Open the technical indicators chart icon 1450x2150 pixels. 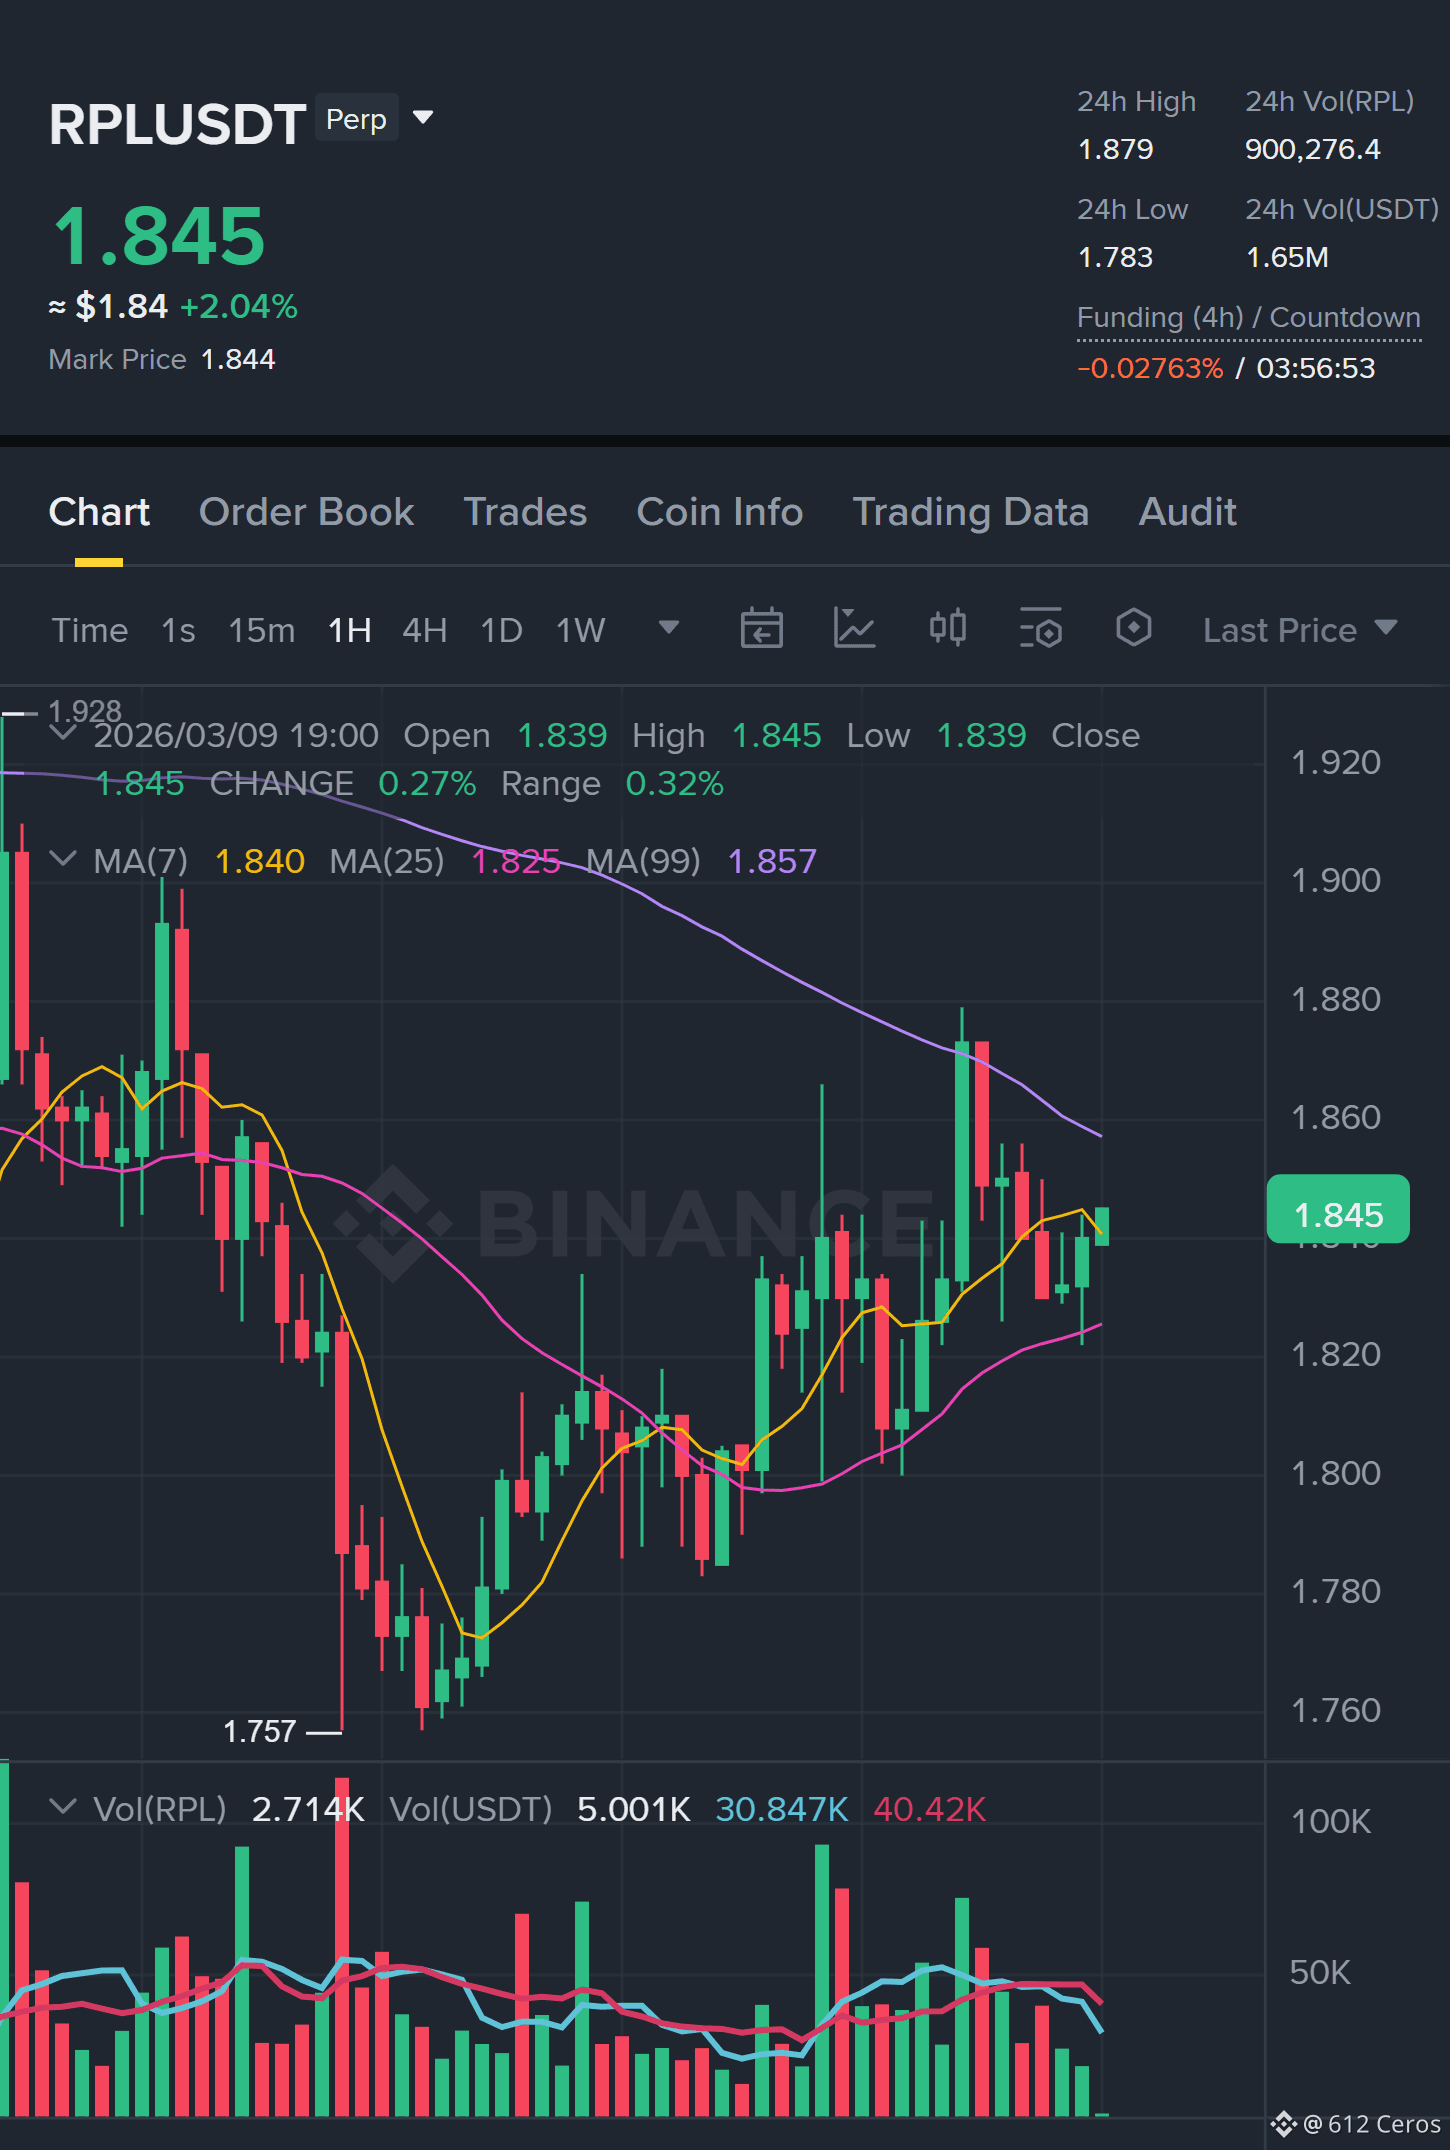tap(854, 629)
